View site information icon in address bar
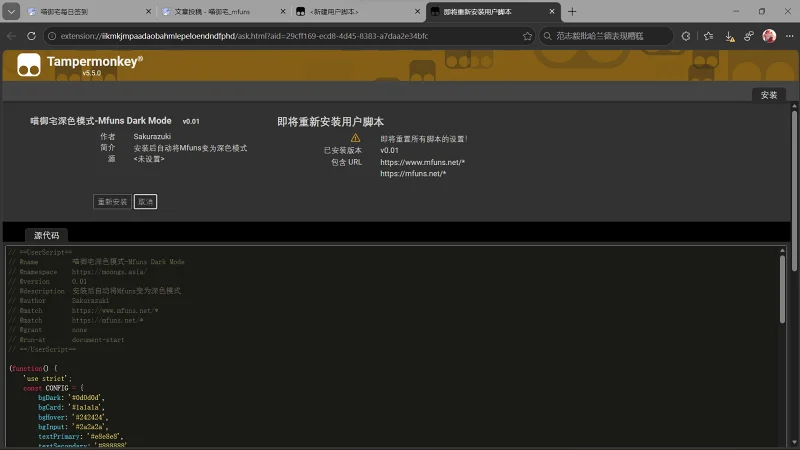This screenshot has height=450, width=800. (52, 36)
